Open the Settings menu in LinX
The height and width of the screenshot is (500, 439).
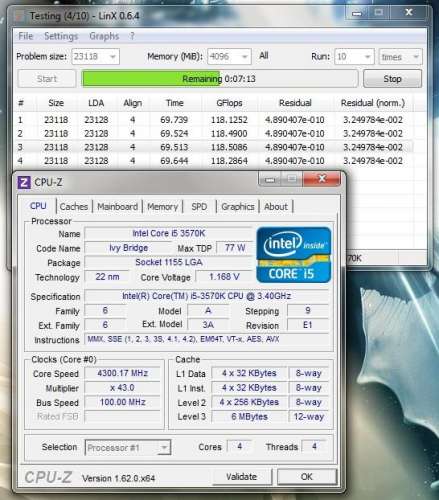point(61,36)
